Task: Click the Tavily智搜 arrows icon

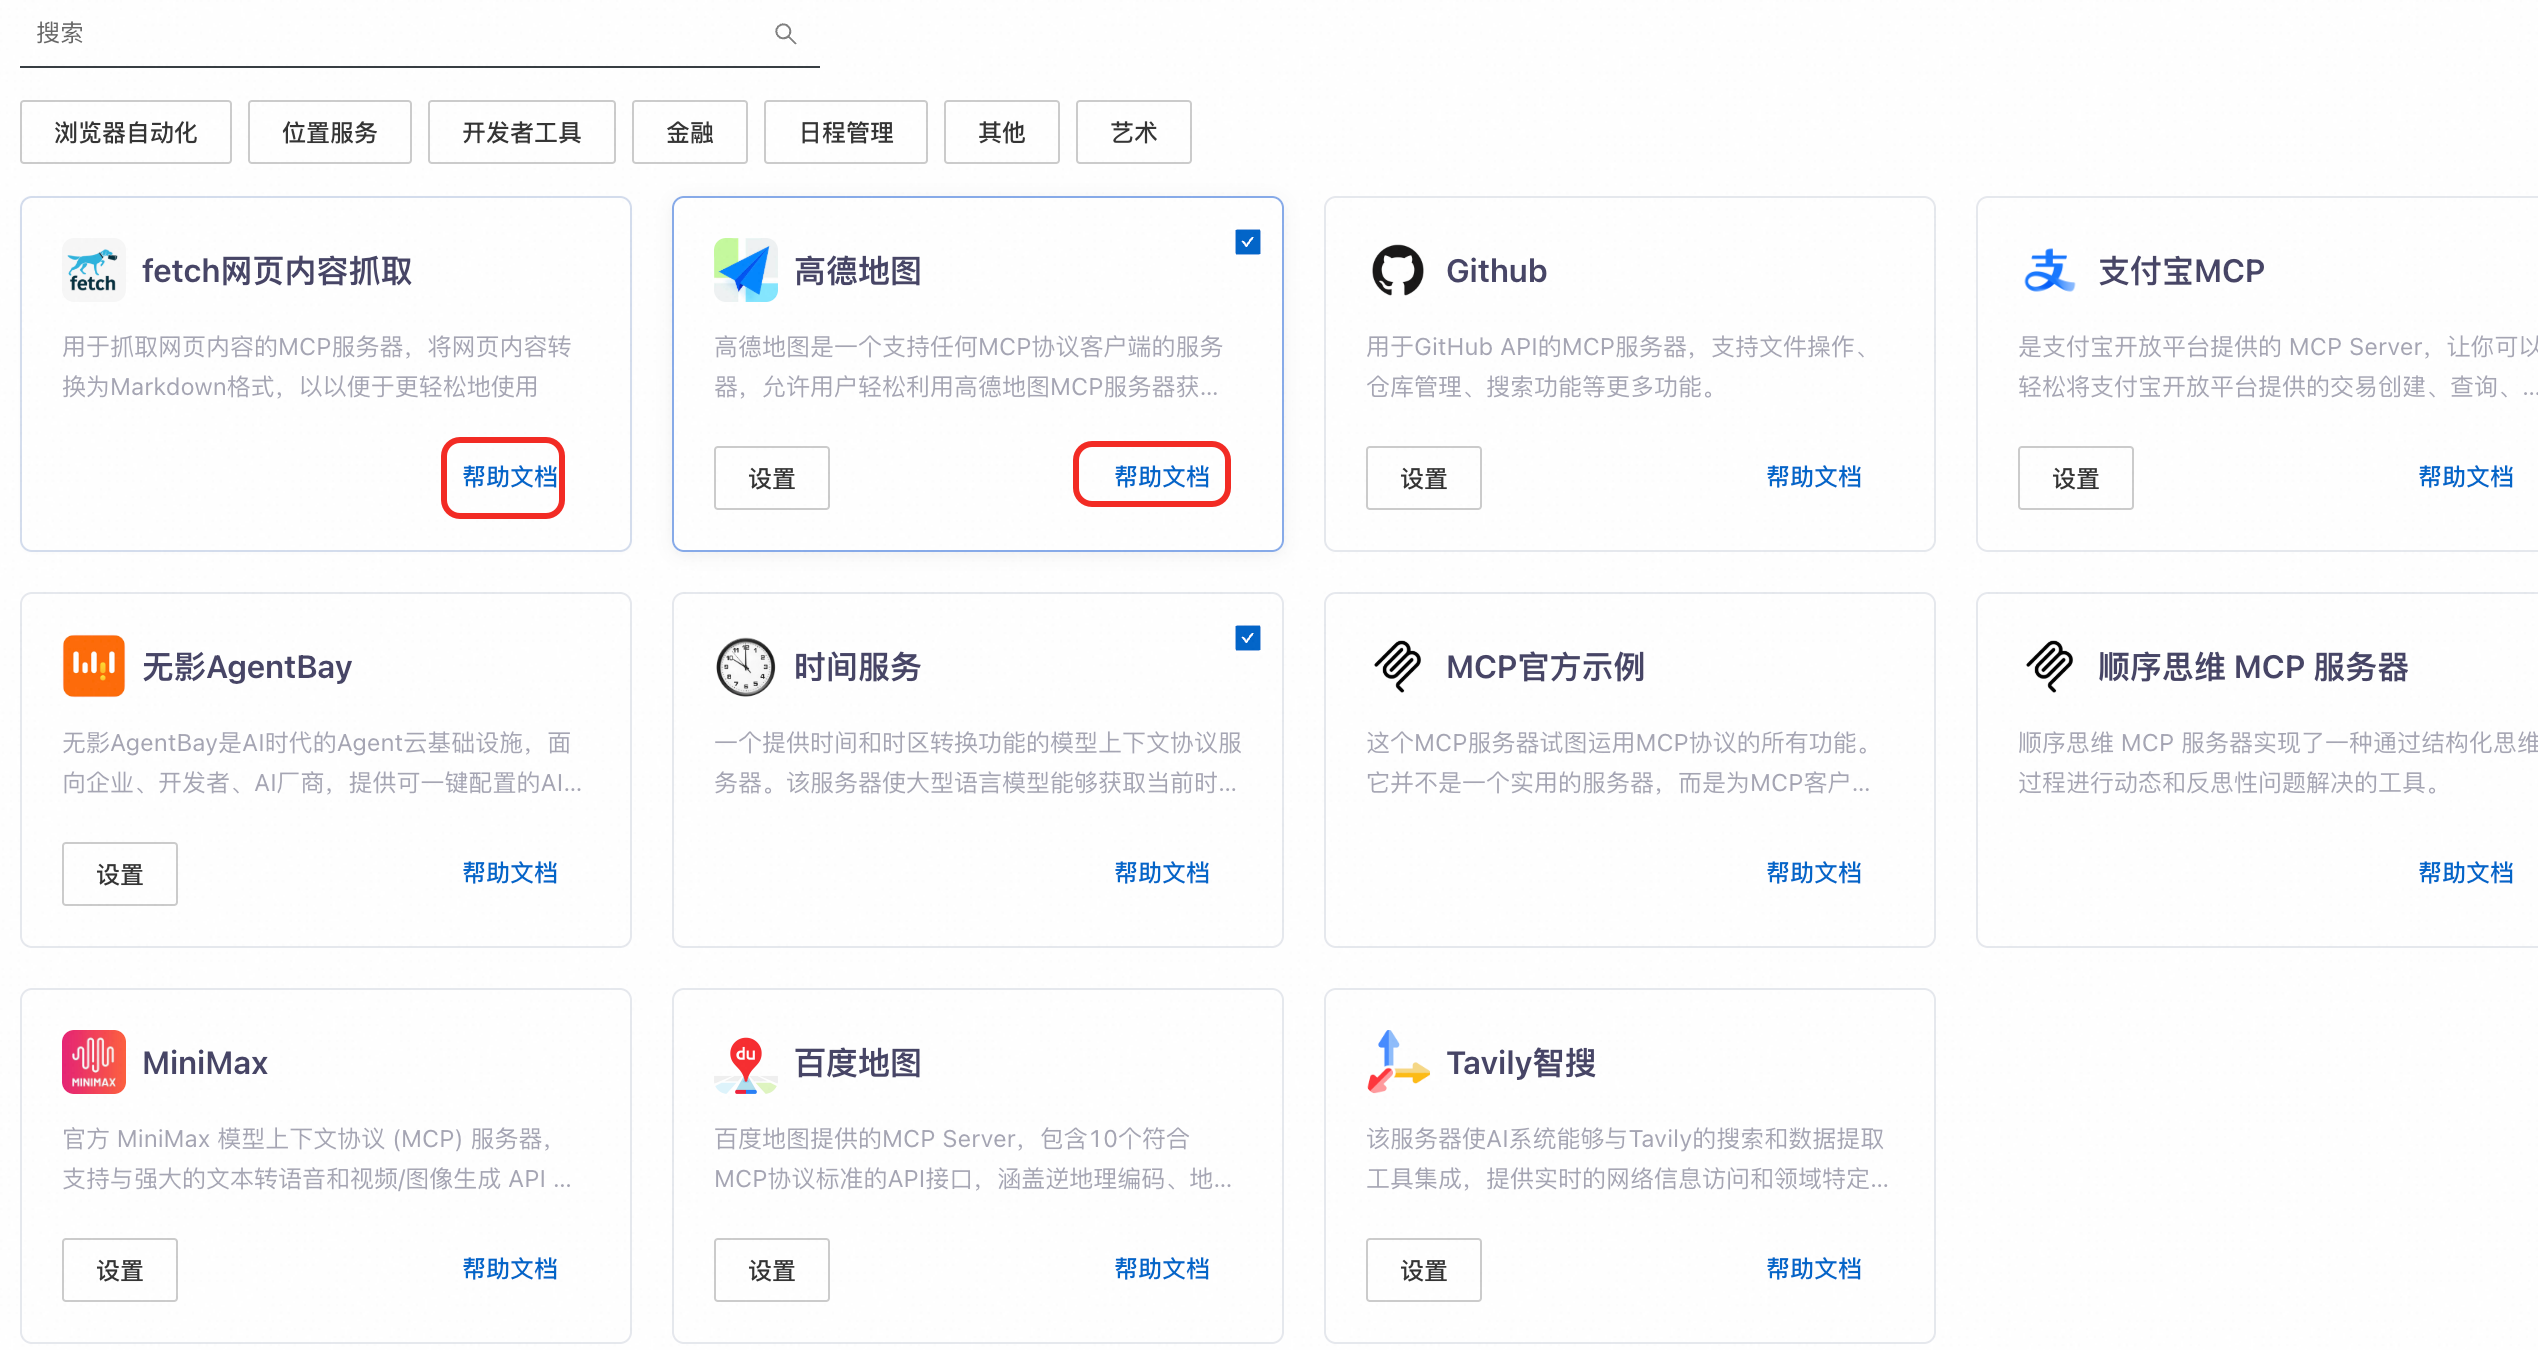Action: pos(1397,1062)
